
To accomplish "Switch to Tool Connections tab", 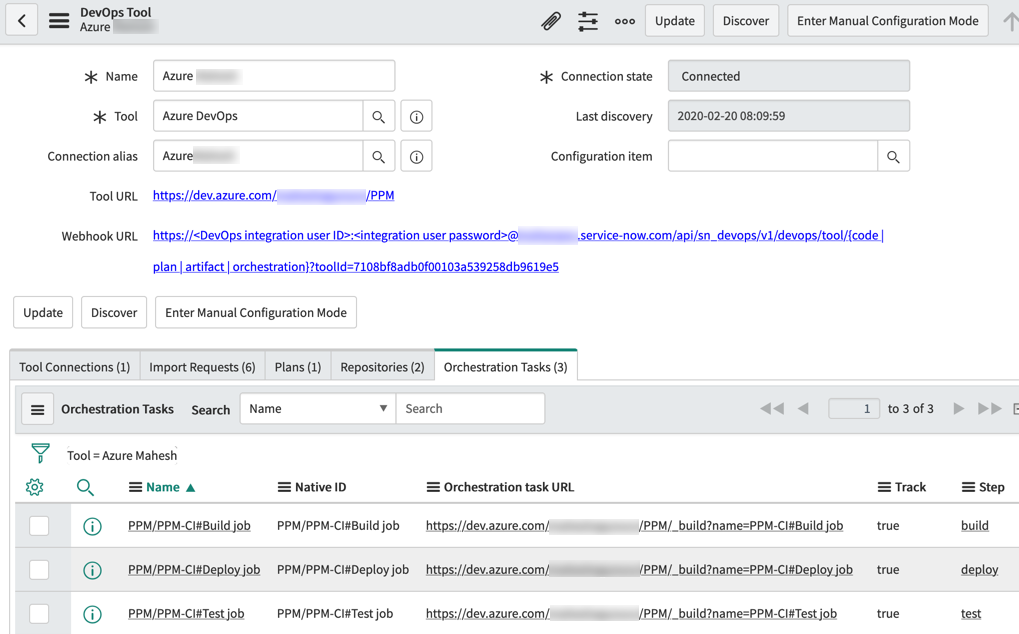I will pyautogui.click(x=75, y=367).
